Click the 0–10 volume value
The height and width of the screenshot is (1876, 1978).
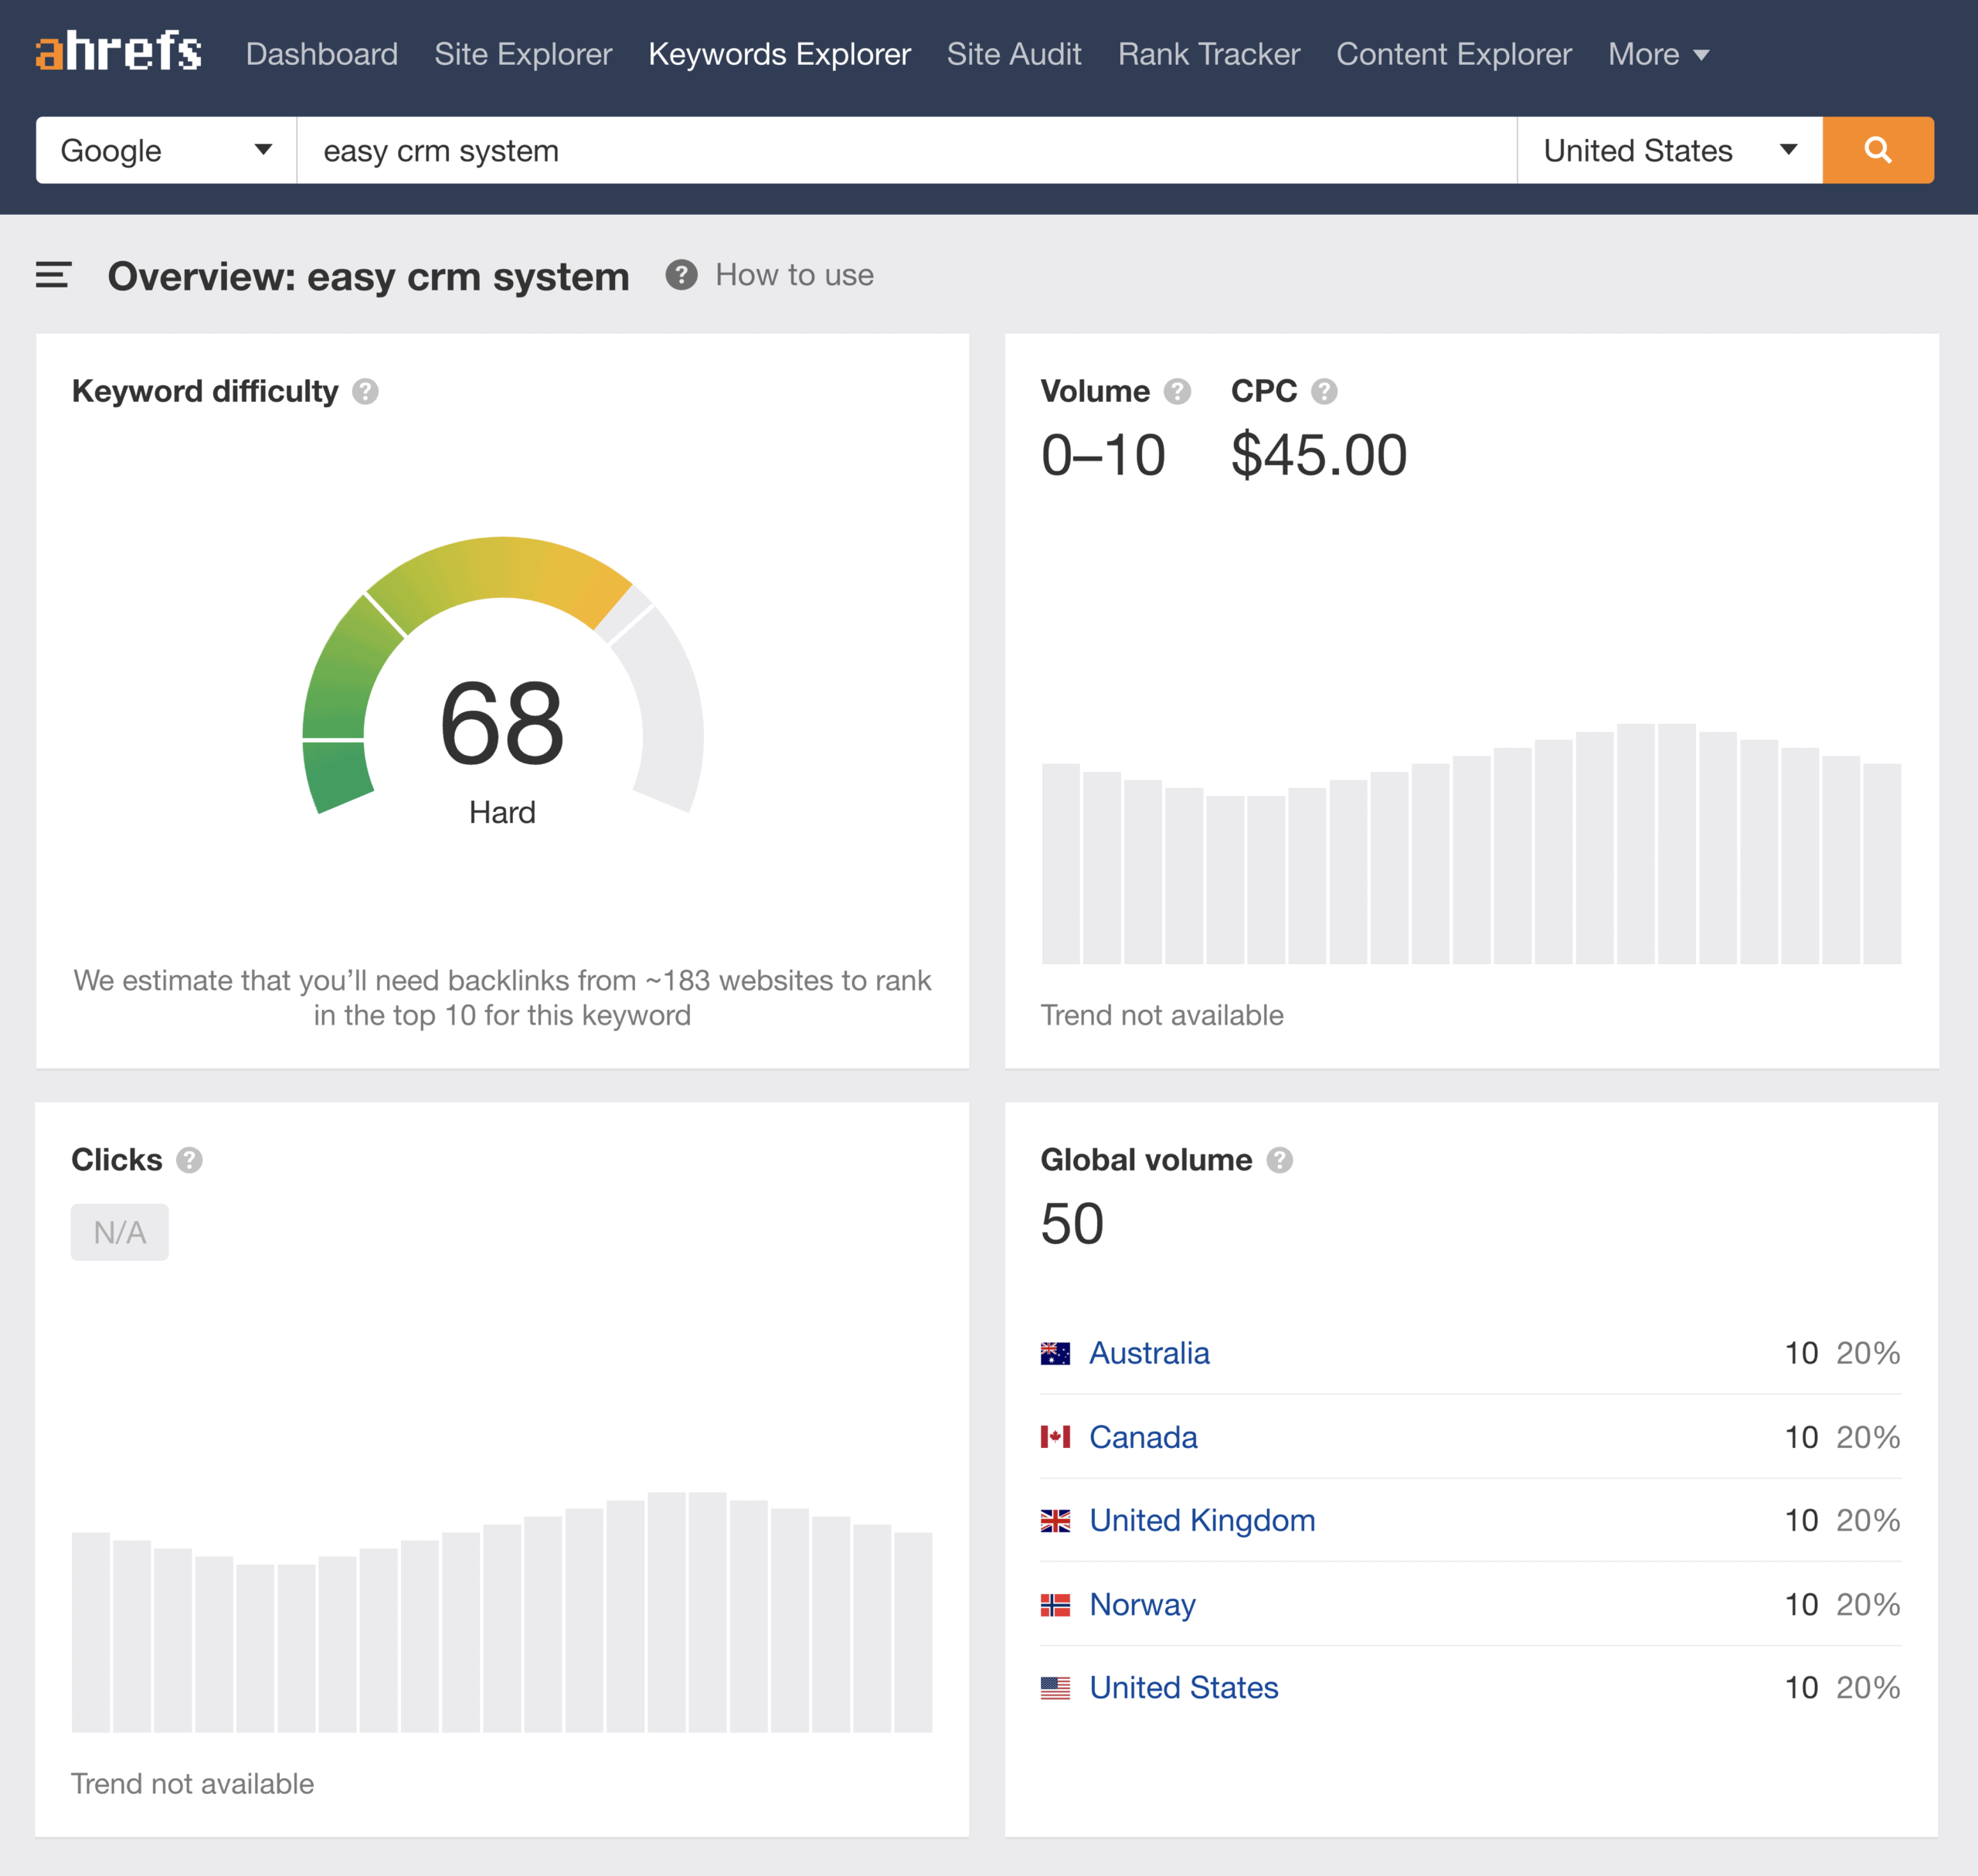coord(1103,455)
